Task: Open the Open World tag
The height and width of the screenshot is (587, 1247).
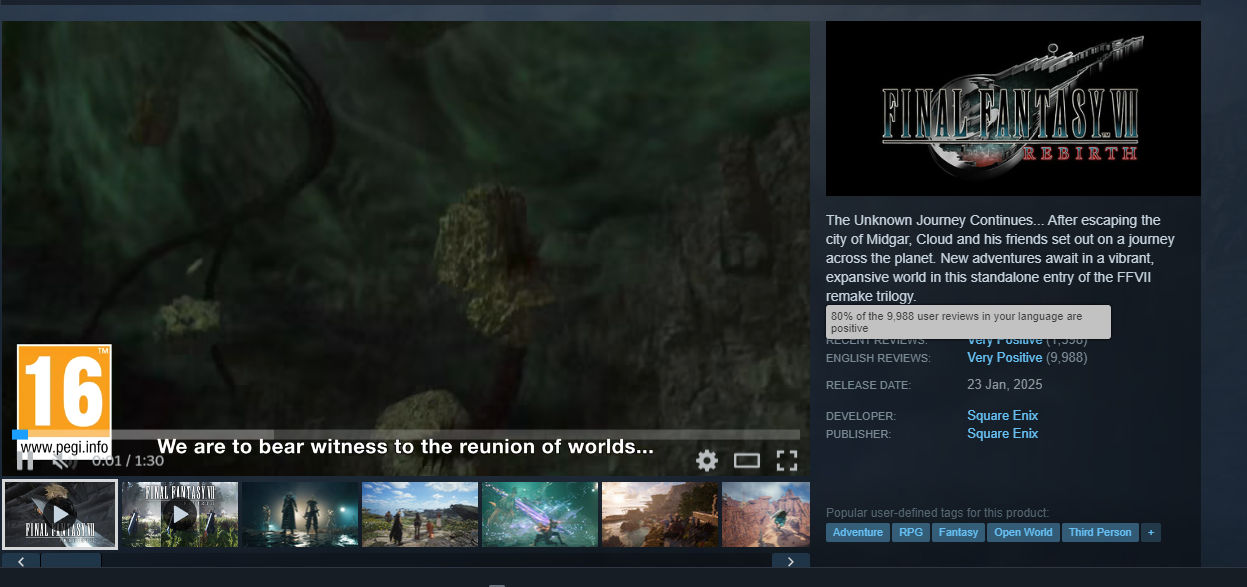Action: (1023, 533)
